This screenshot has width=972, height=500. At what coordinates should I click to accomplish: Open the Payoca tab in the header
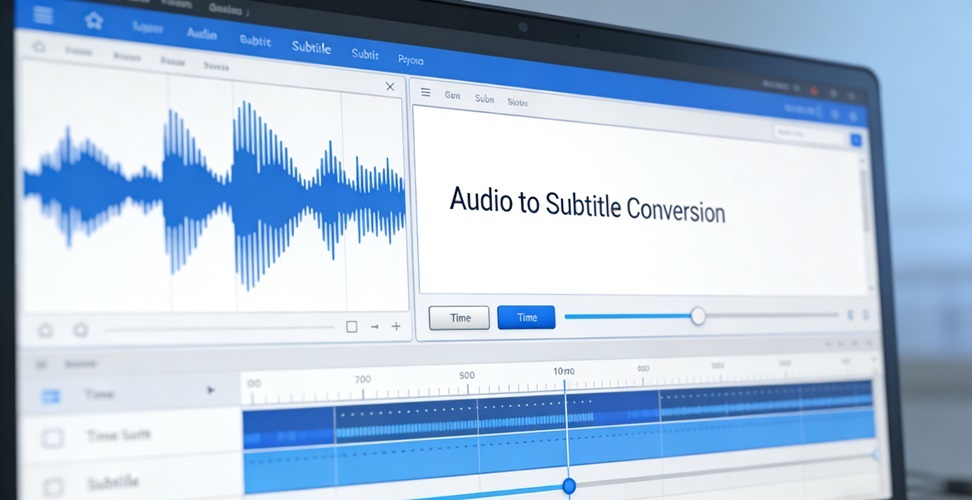(x=410, y=60)
